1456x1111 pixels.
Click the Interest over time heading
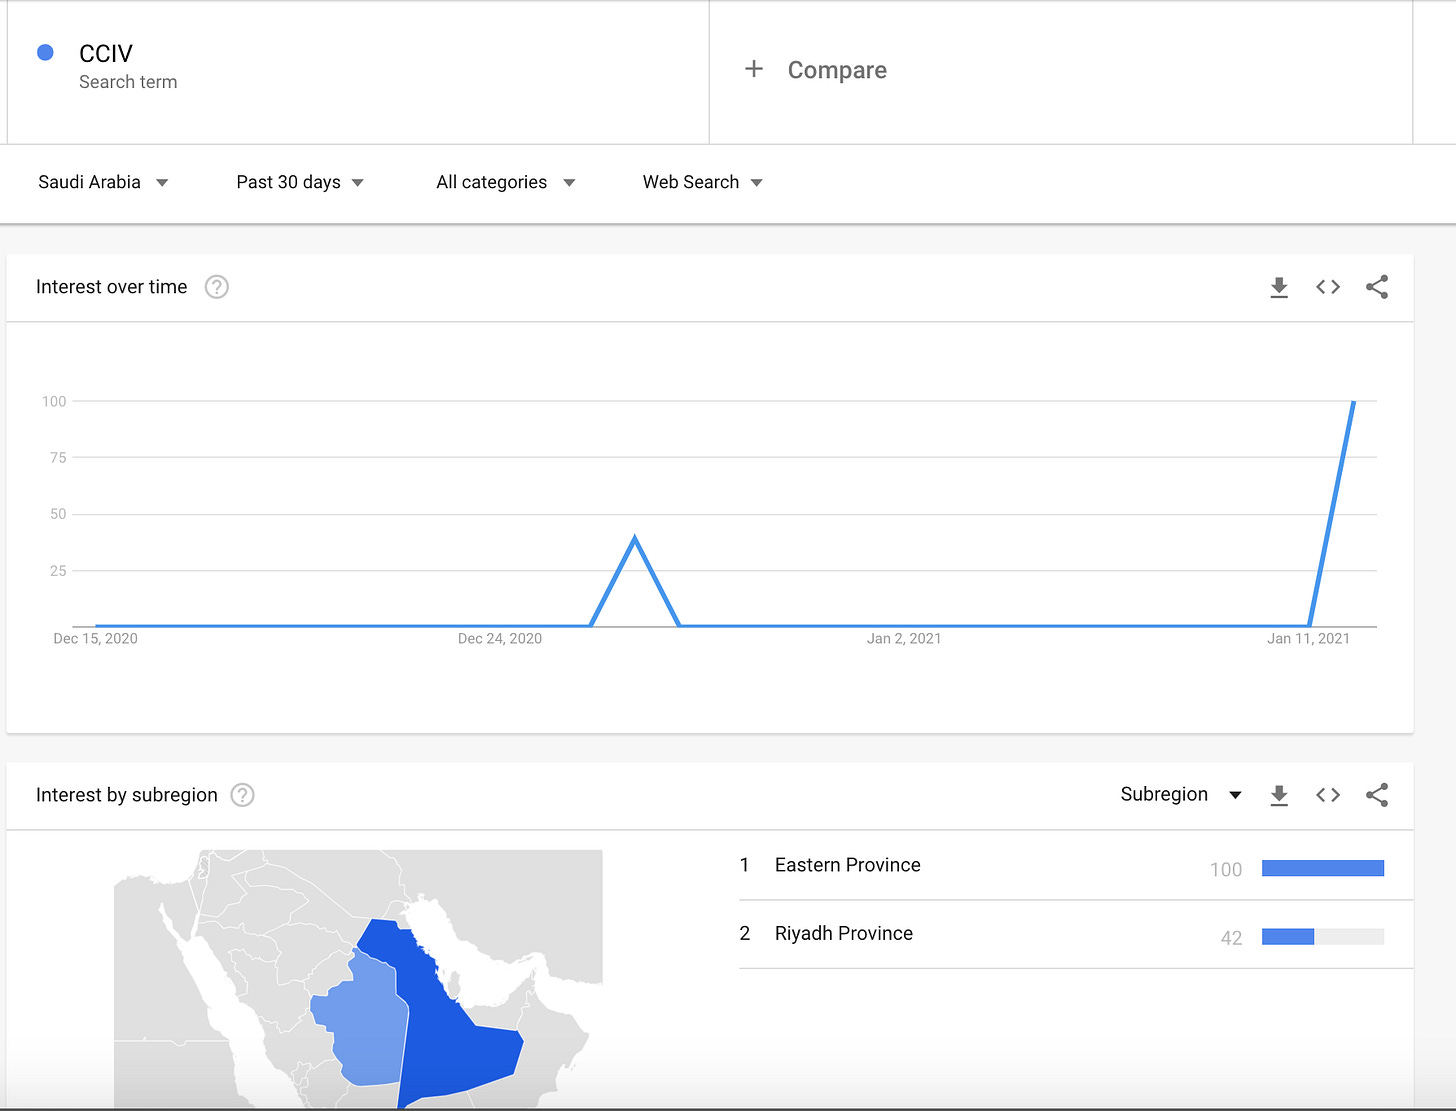click(x=111, y=287)
